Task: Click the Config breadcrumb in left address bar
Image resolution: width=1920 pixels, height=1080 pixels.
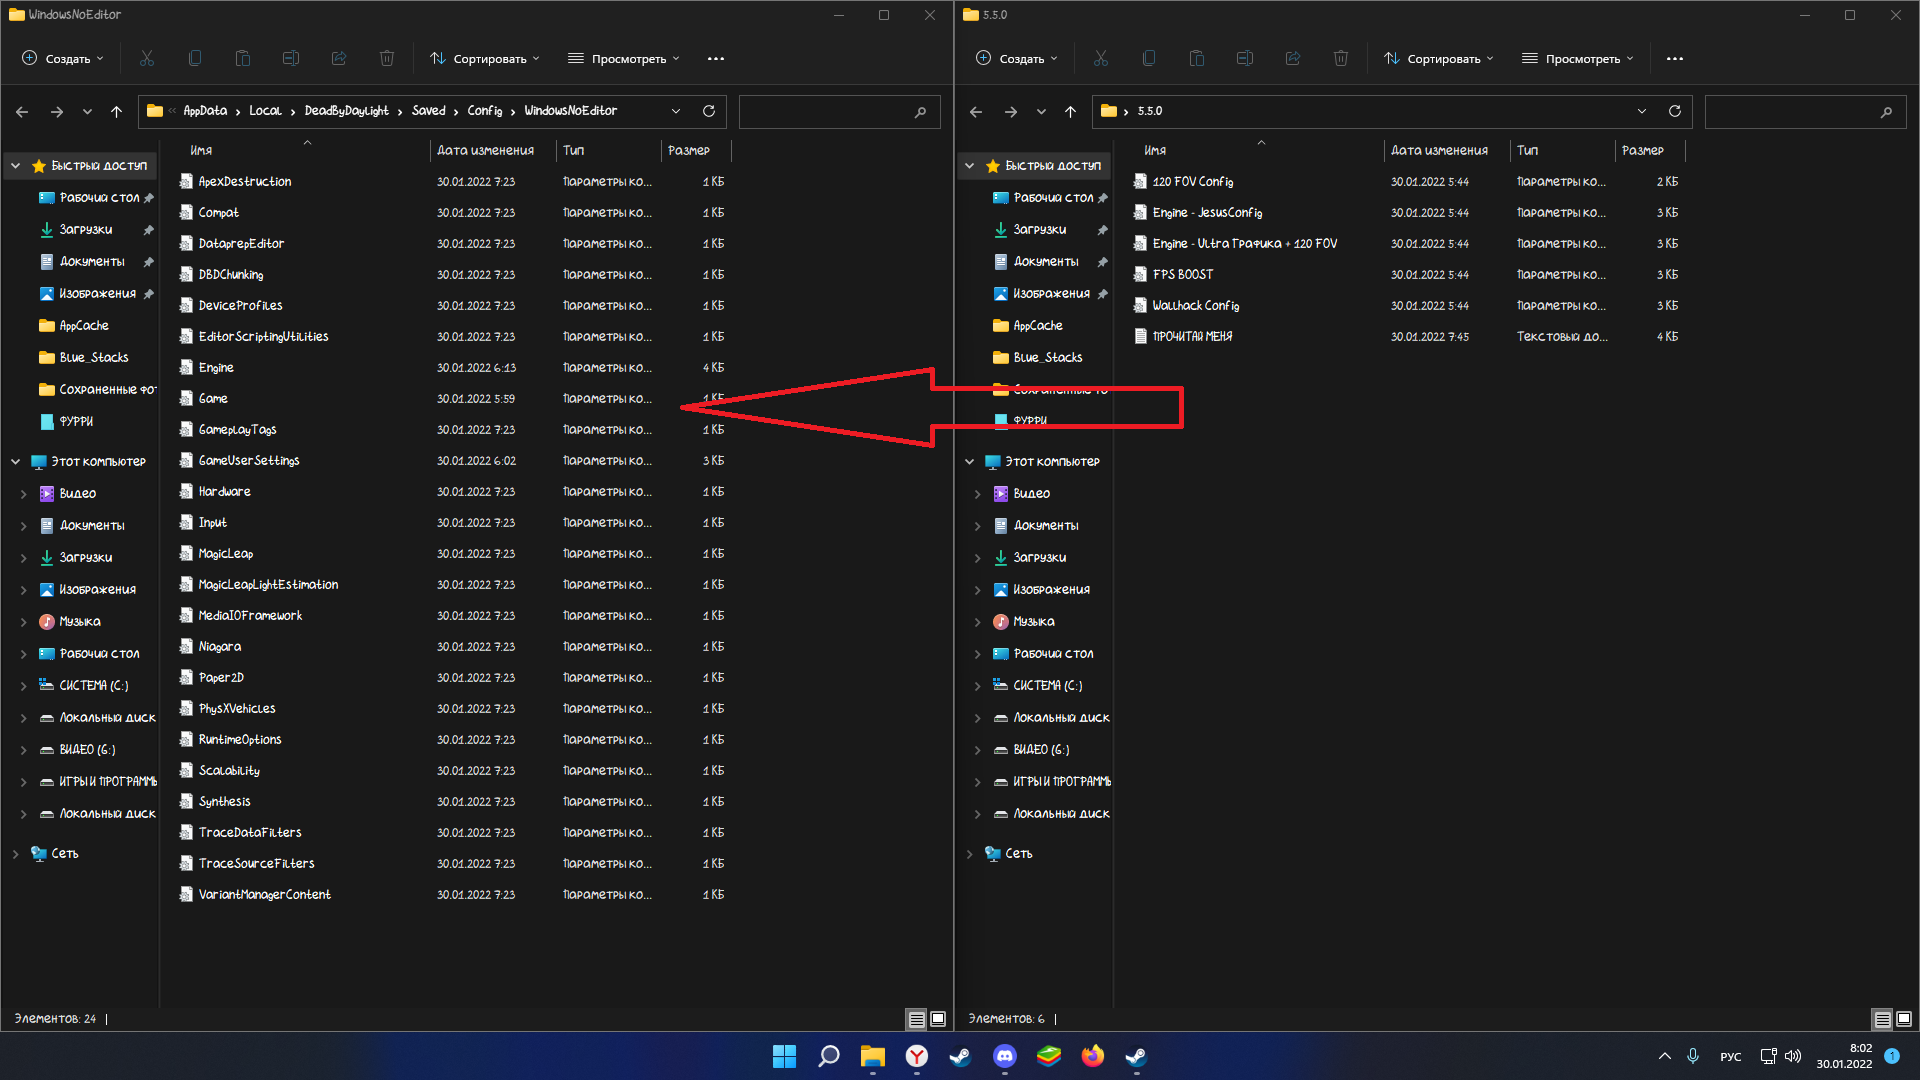Action: (485, 111)
